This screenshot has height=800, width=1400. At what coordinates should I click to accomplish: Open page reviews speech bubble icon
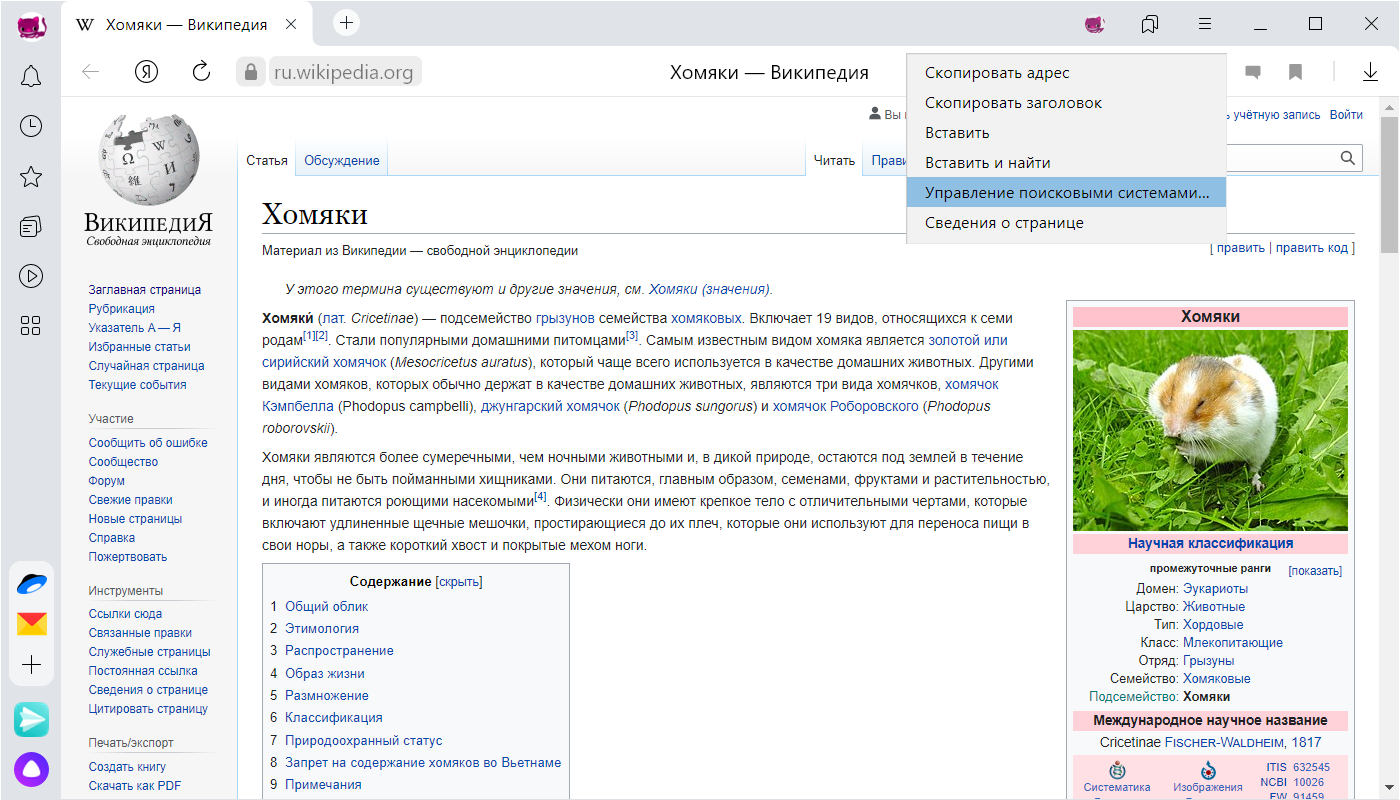[1252, 72]
